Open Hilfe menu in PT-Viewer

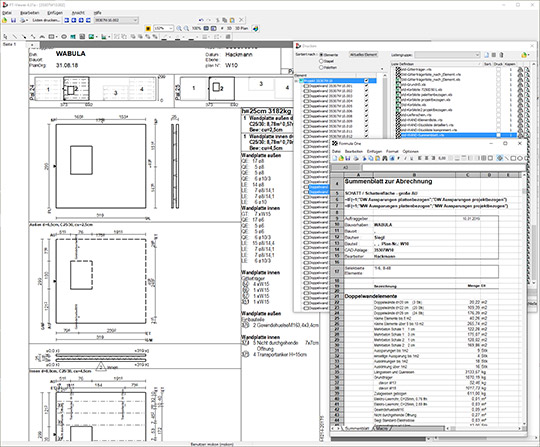(97, 13)
